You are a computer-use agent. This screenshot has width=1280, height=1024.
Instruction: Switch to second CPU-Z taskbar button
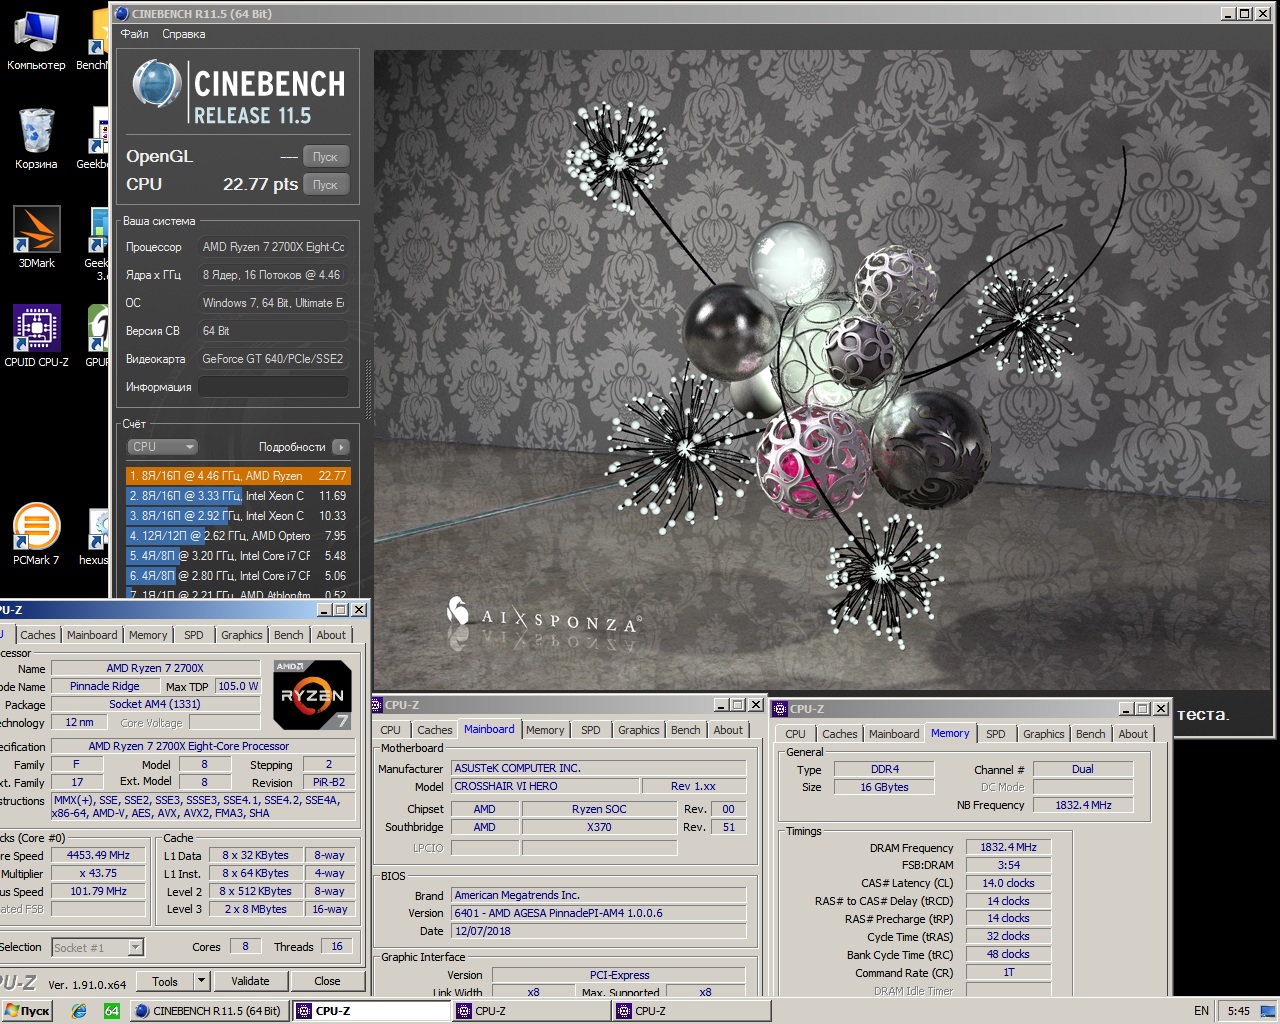point(530,1011)
